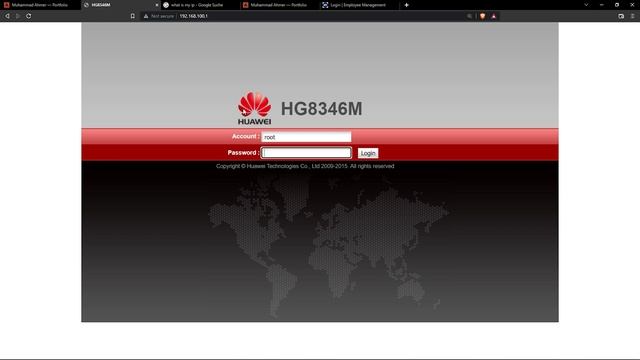Reload the router login page

(x=29, y=16)
